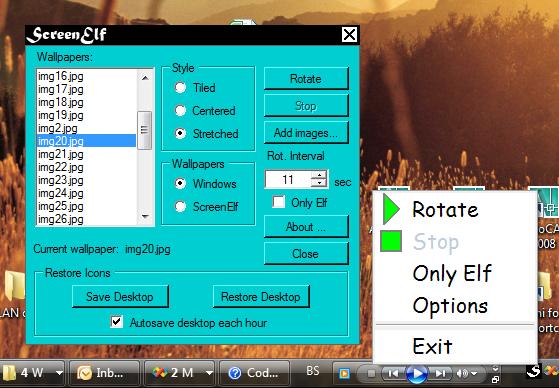The height and width of the screenshot is (388, 559).
Task: Enable the Only Elf checkbox
Action: pos(278,202)
